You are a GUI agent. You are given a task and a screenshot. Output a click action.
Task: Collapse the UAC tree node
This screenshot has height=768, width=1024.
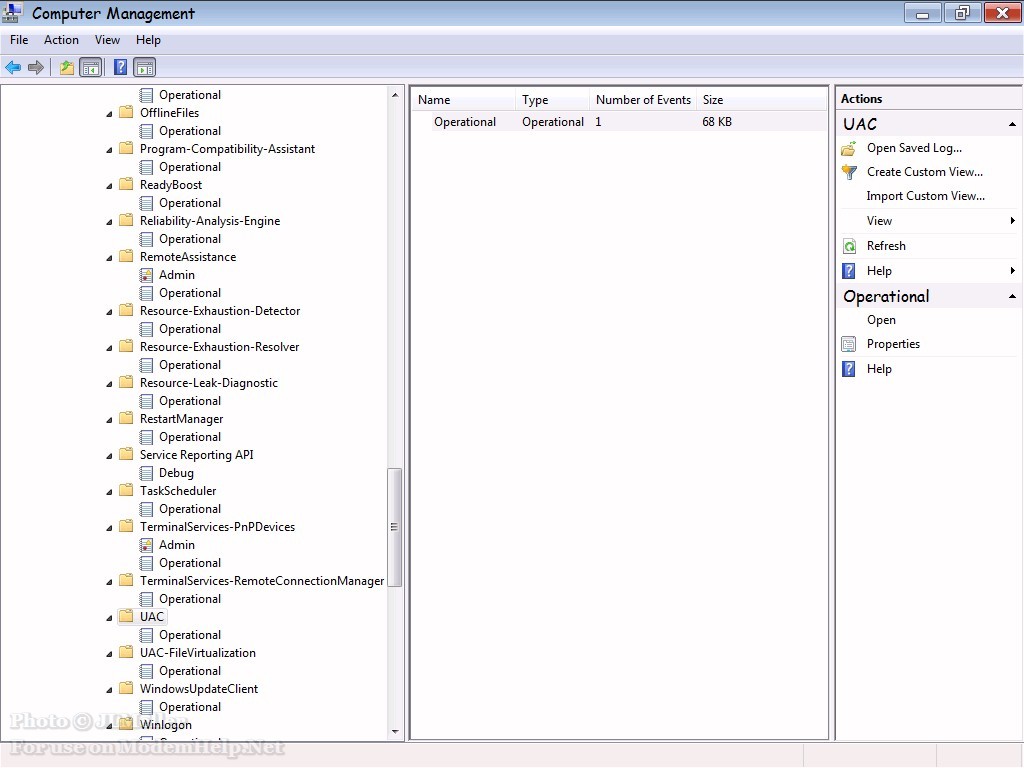coord(109,618)
